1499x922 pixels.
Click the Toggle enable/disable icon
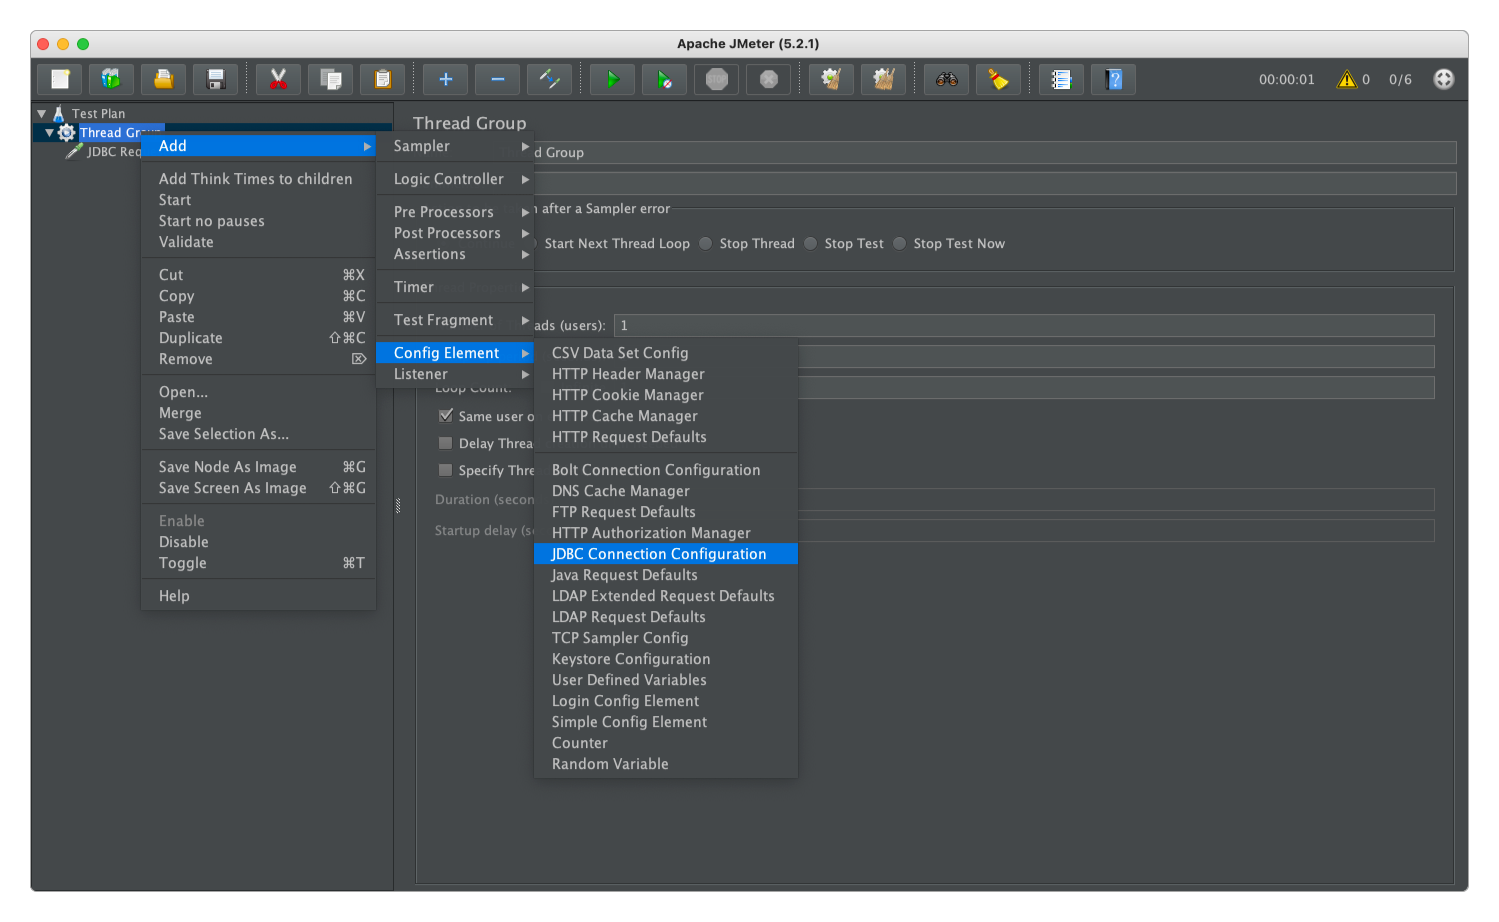pos(550,79)
